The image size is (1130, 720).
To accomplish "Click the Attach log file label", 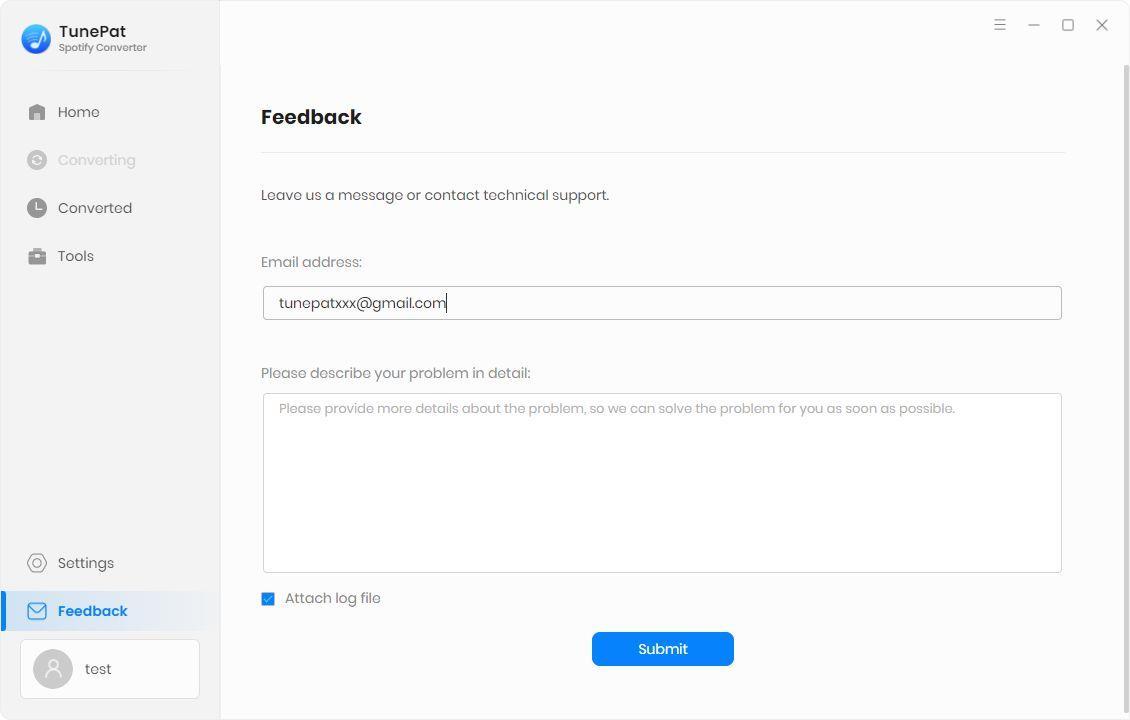I will 332,598.
